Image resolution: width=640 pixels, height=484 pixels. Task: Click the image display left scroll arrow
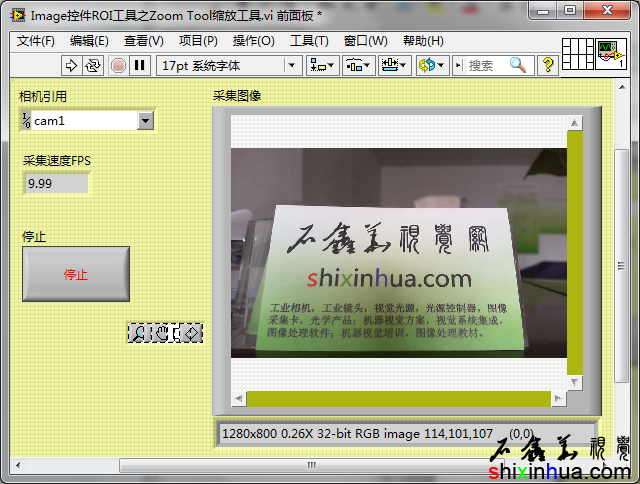pyautogui.click(x=239, y=398)
